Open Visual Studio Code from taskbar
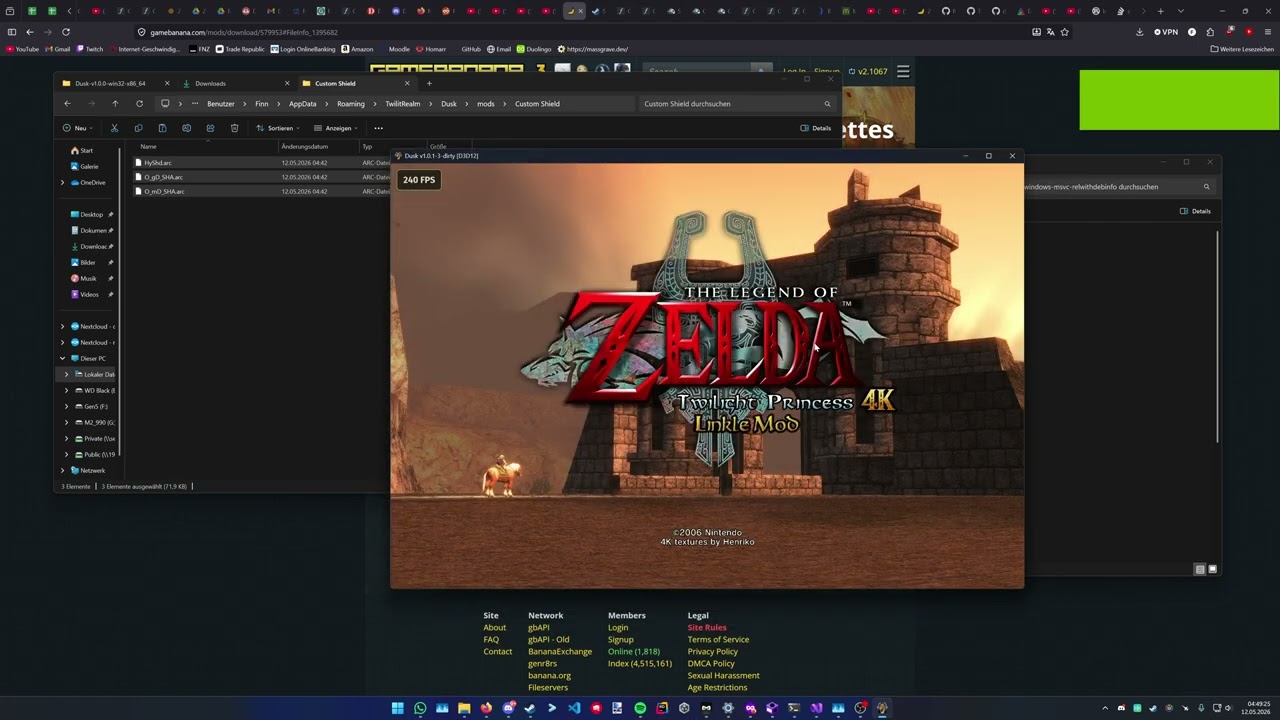The width and height of the screenshot is (1280, 720). [x=574, y=708]
